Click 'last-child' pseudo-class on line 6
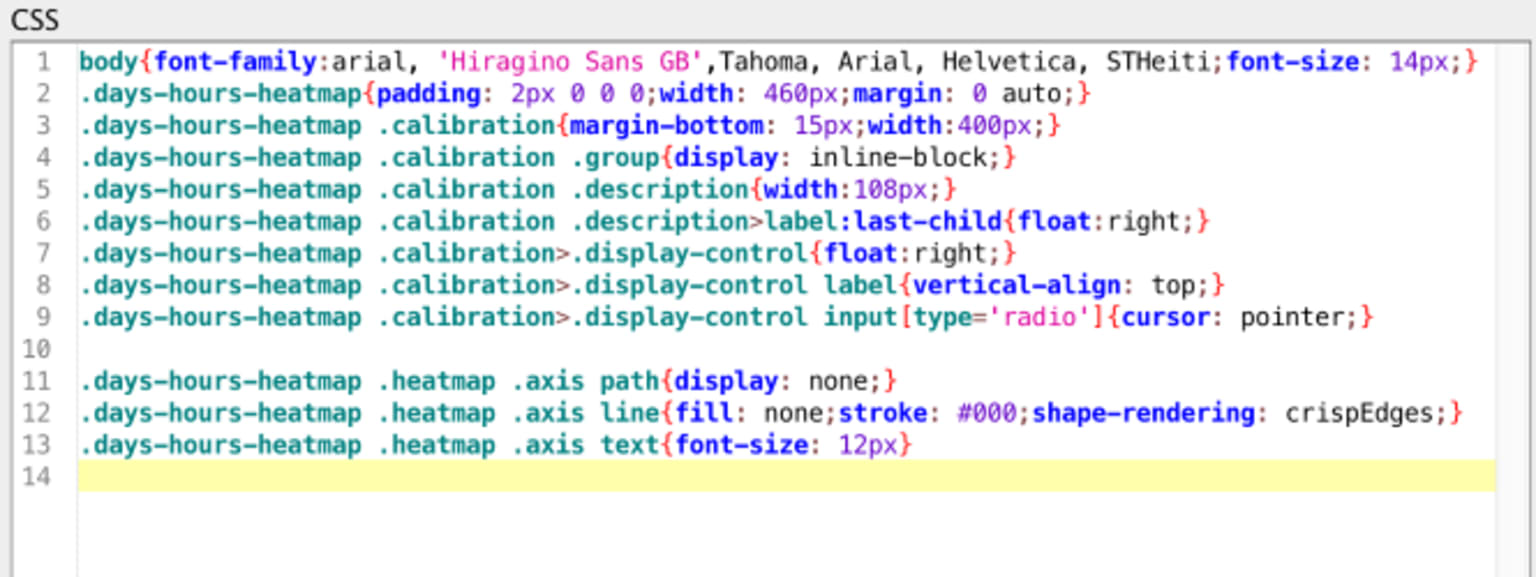The height and width of the screenshot is (577, 1536). [x=929, y=221]
